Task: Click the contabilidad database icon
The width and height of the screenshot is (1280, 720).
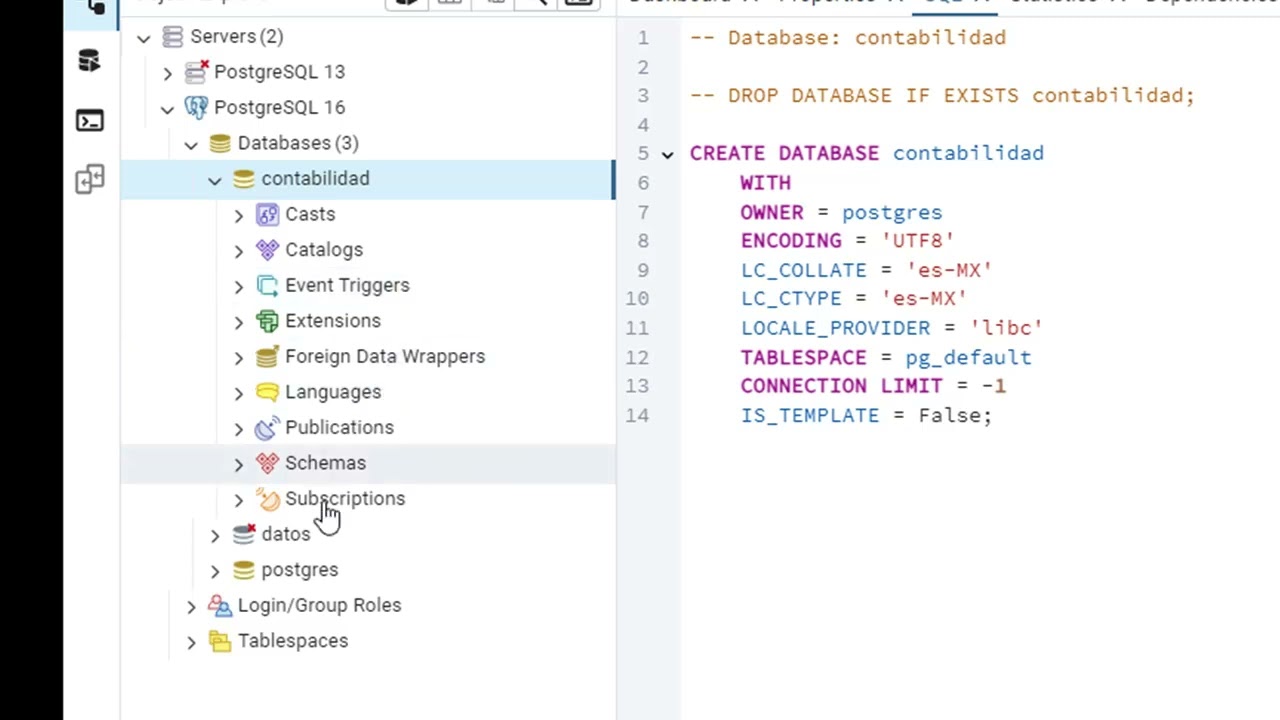Action: [x=244, y=179]
